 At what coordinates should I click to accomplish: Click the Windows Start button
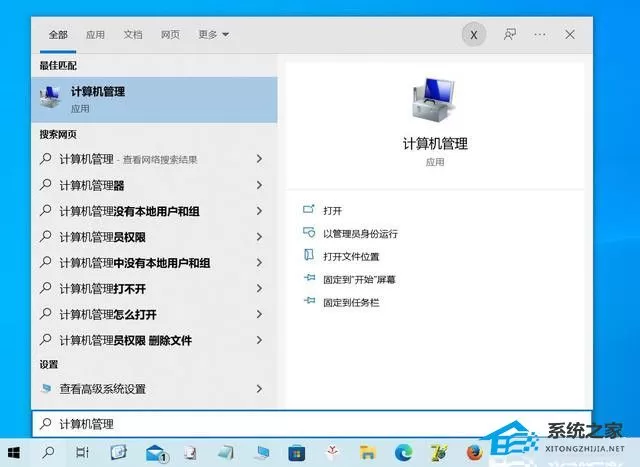click(x=14, y=452)
